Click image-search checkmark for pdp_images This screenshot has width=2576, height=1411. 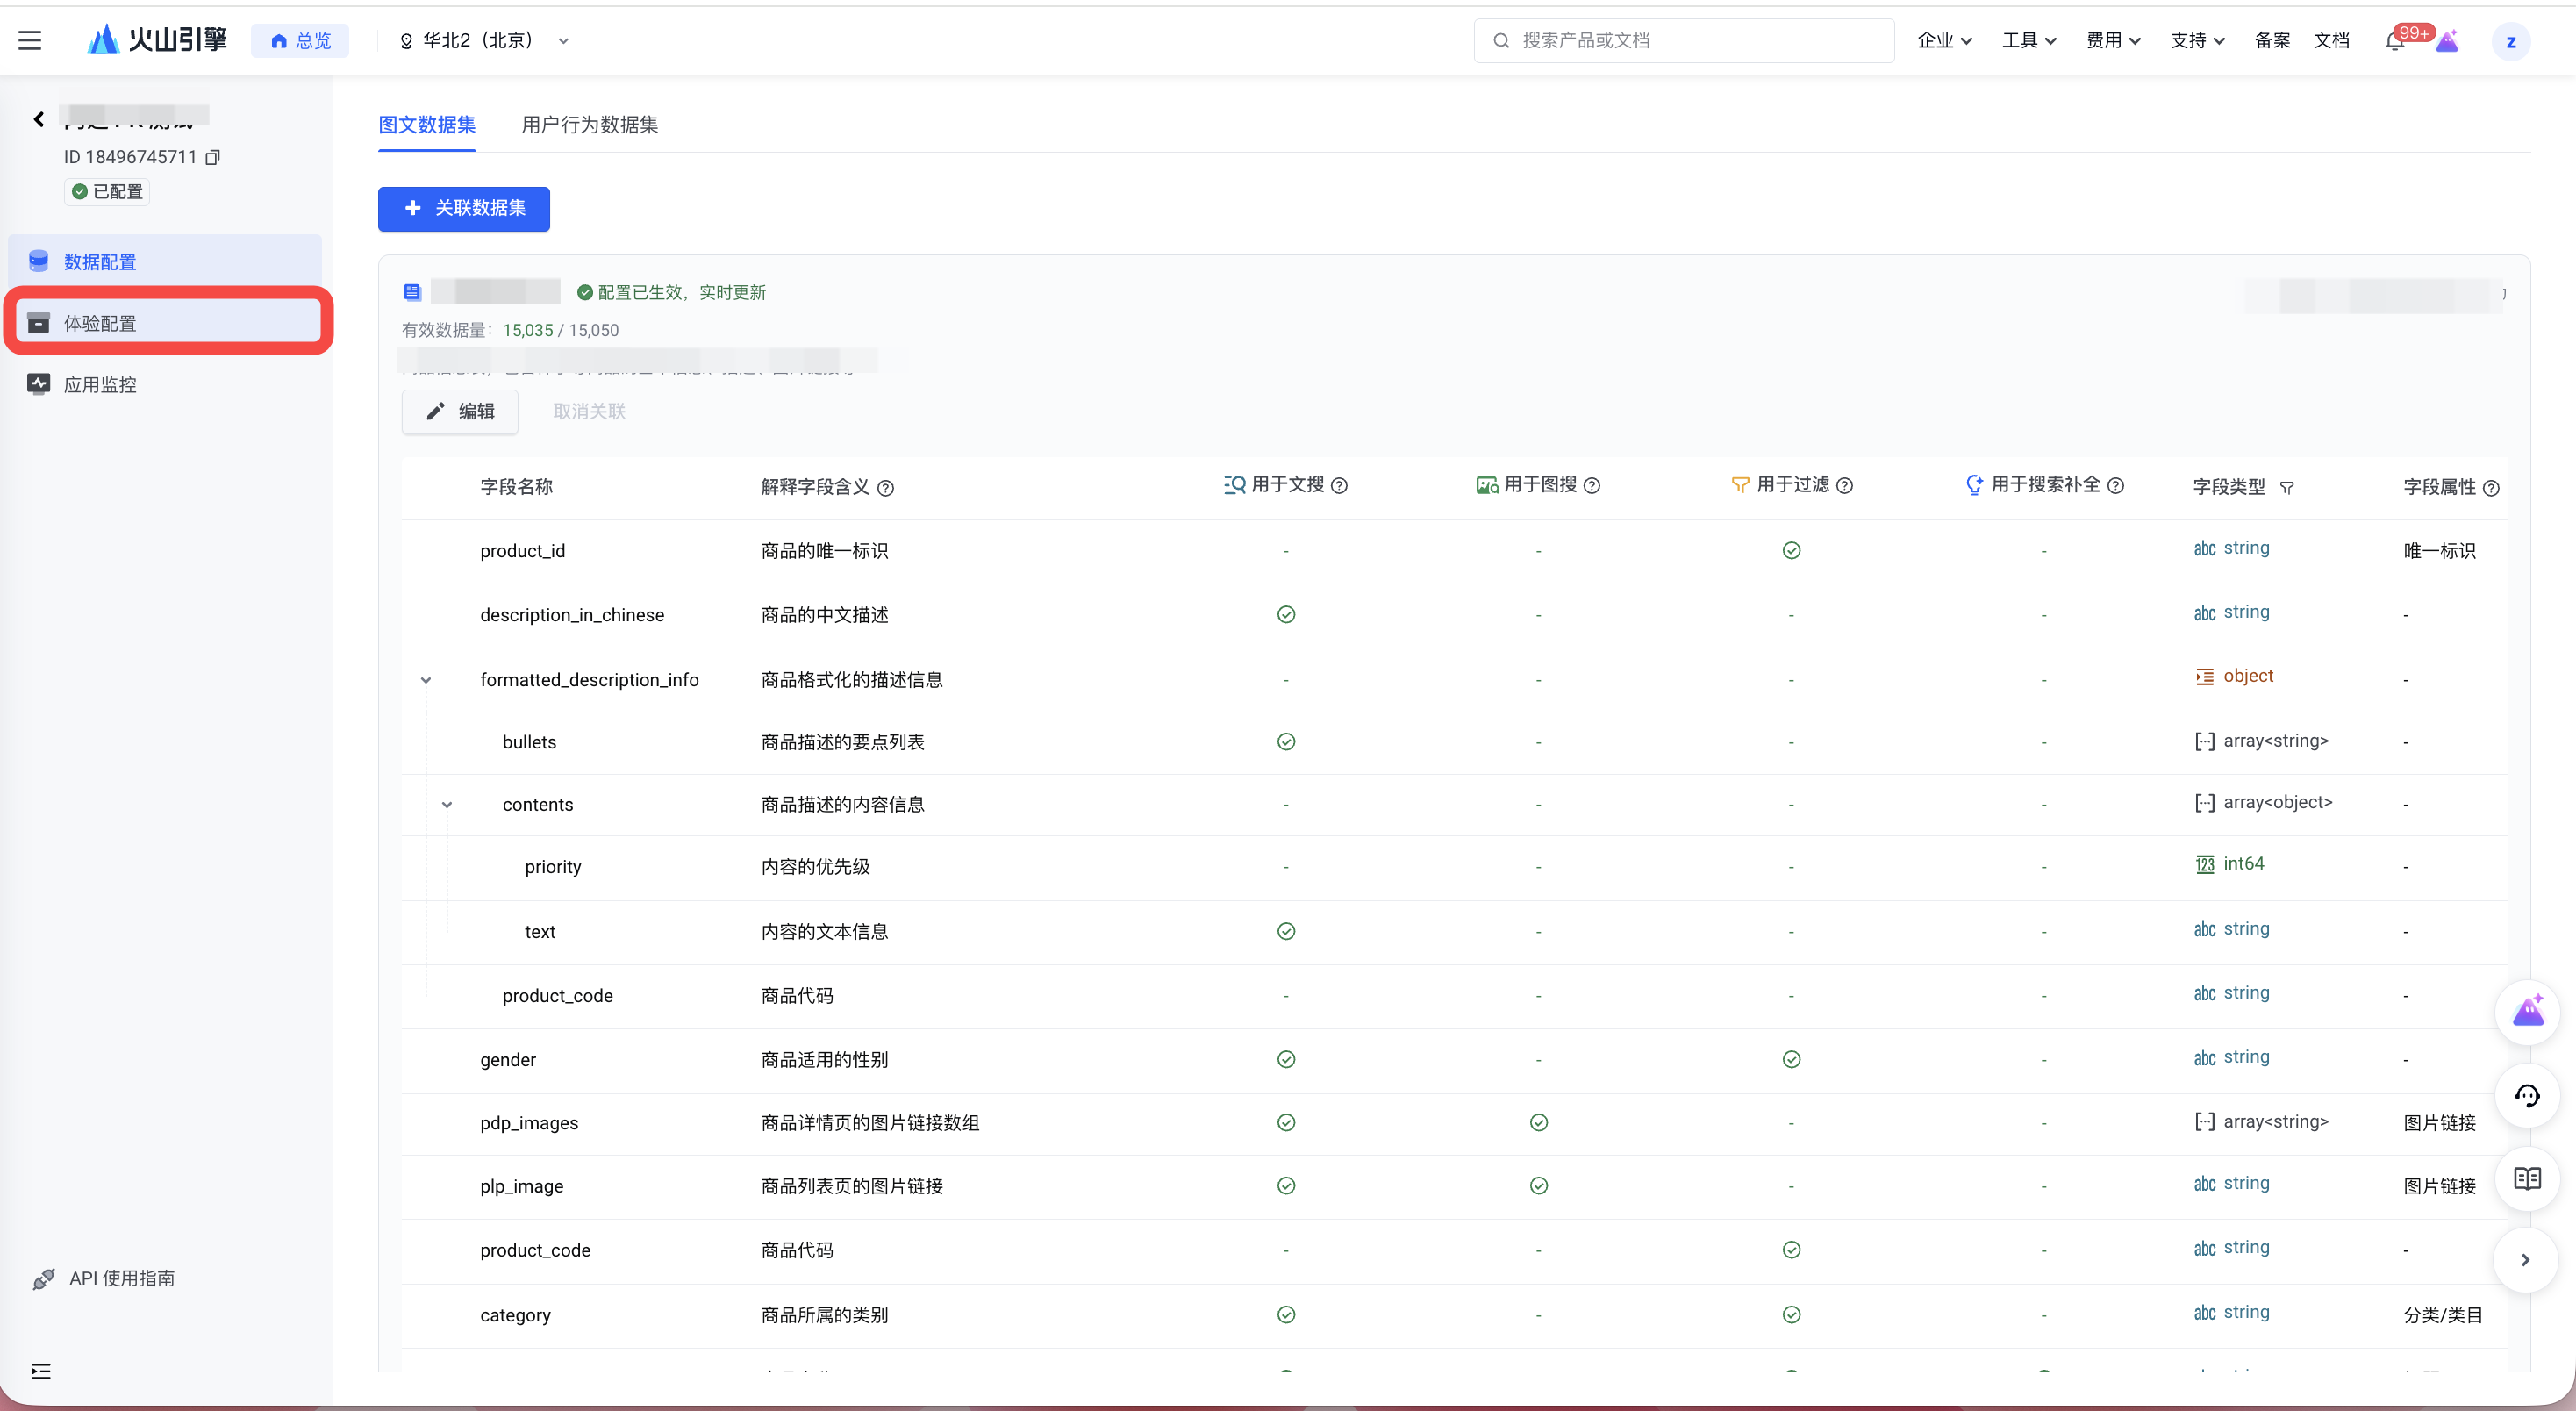coord(1538,1122)
